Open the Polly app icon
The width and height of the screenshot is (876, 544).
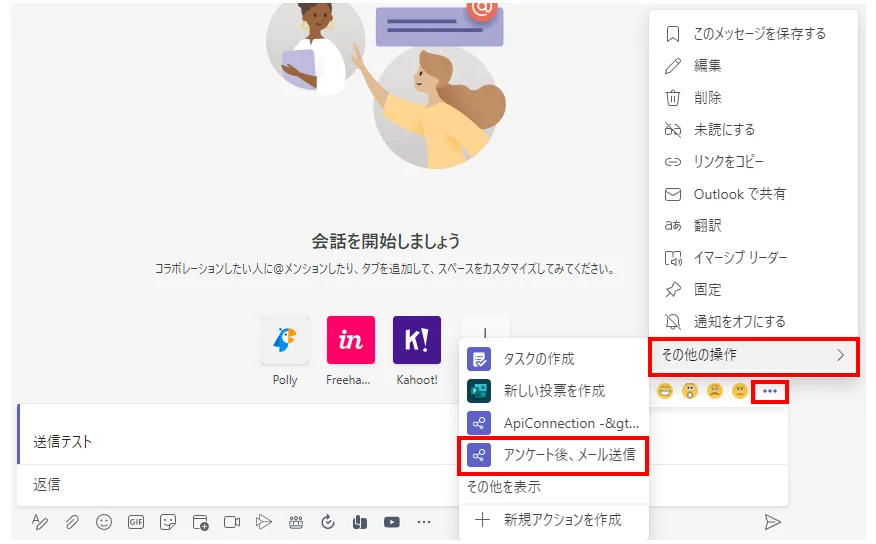tap(285, 341)
